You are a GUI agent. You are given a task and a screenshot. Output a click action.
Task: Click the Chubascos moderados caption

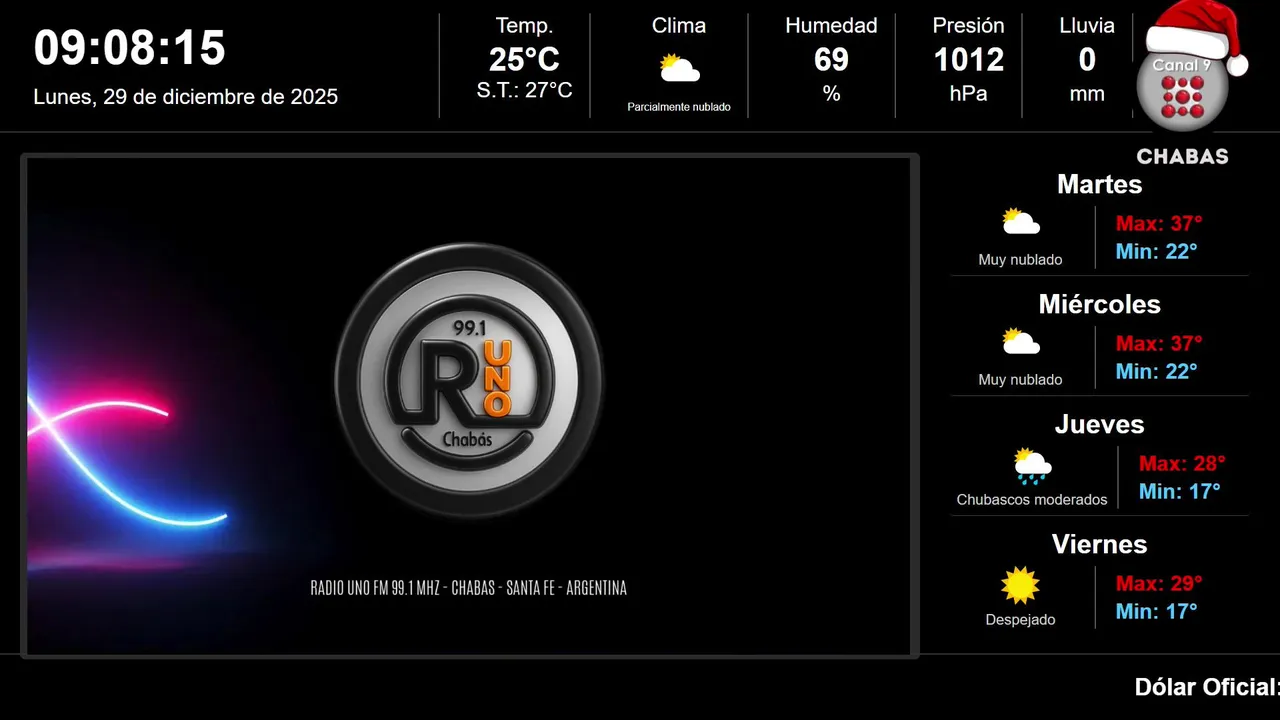tap(1032, 500)
